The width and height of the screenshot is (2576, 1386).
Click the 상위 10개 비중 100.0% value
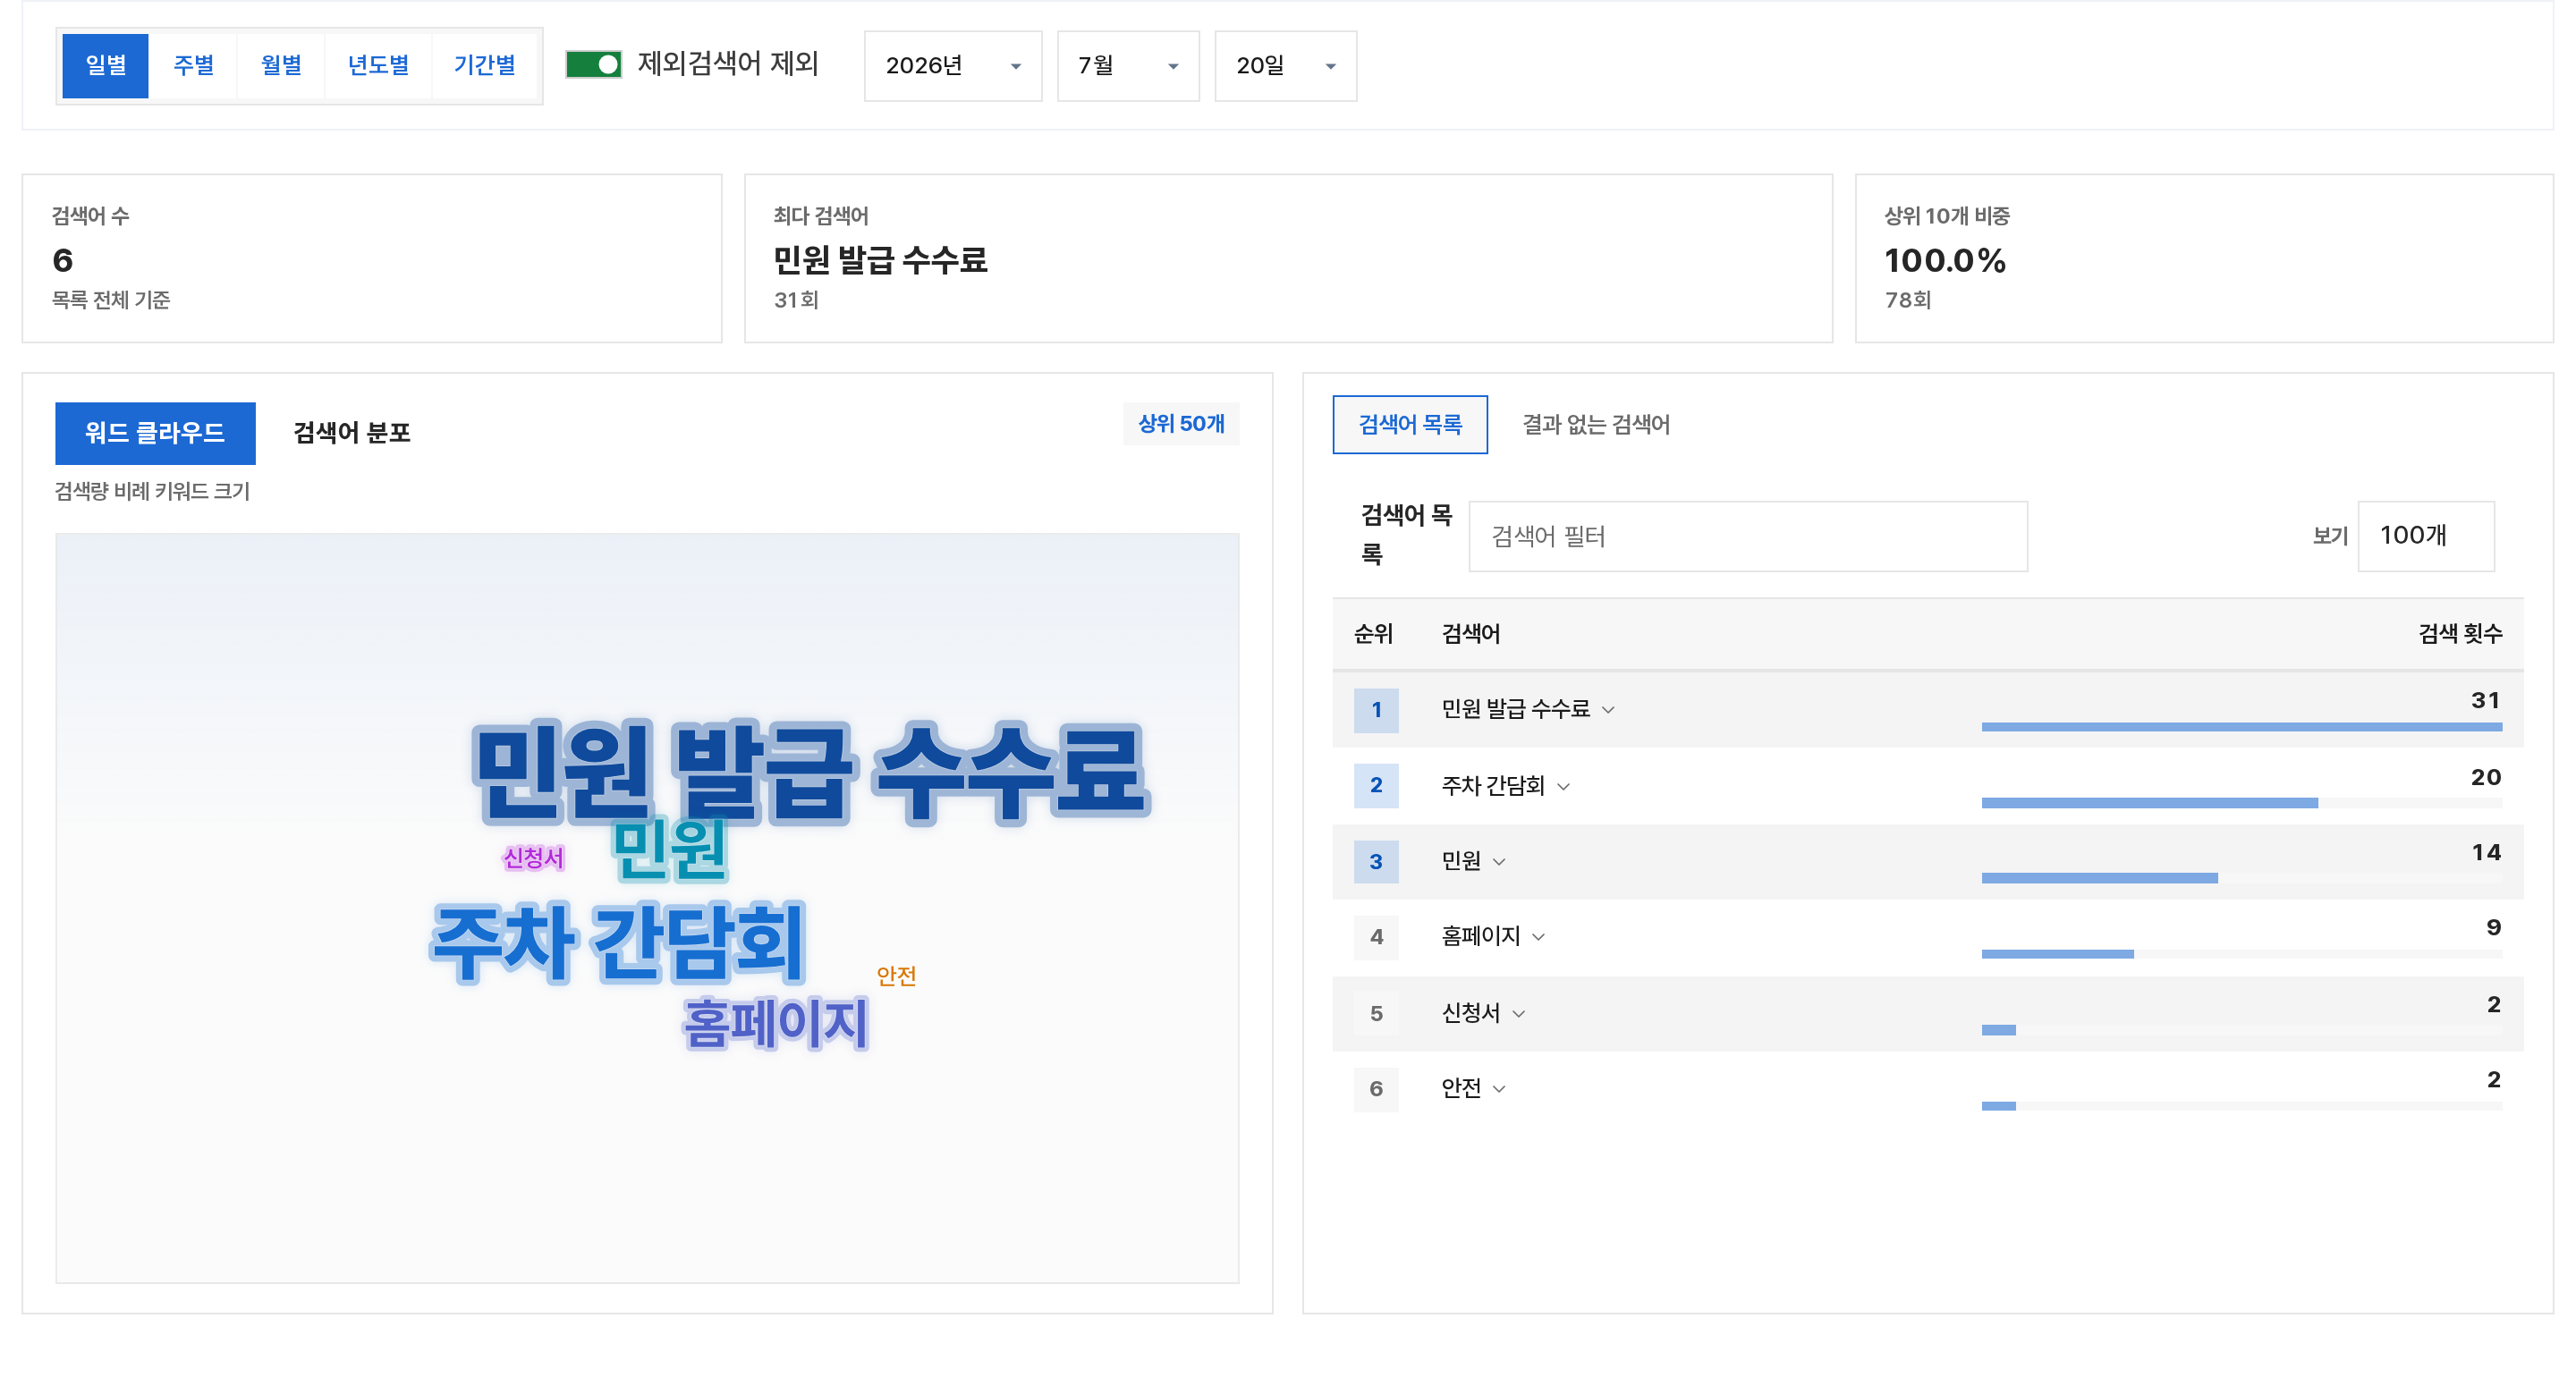click(x=1944, y=260)
